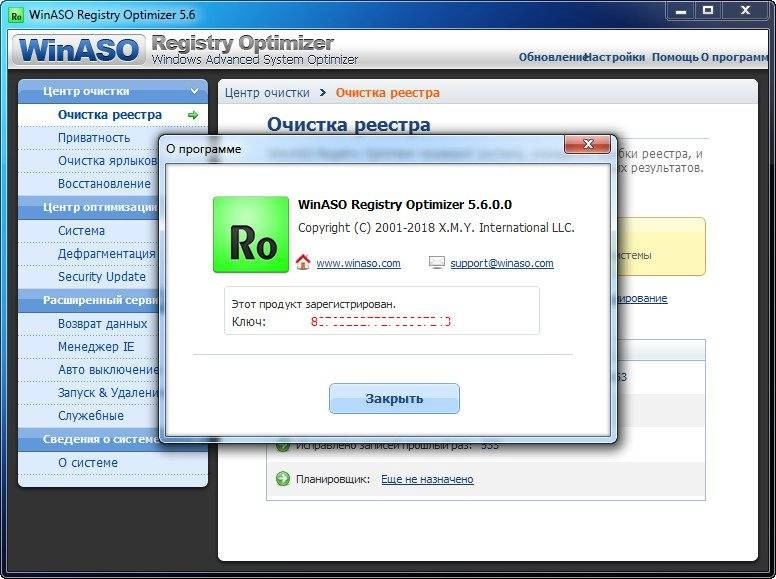This screenshot has width=776, height=579.
Task: Collapse the Центр очистки section chevron
Action: [x=194, y=91]
